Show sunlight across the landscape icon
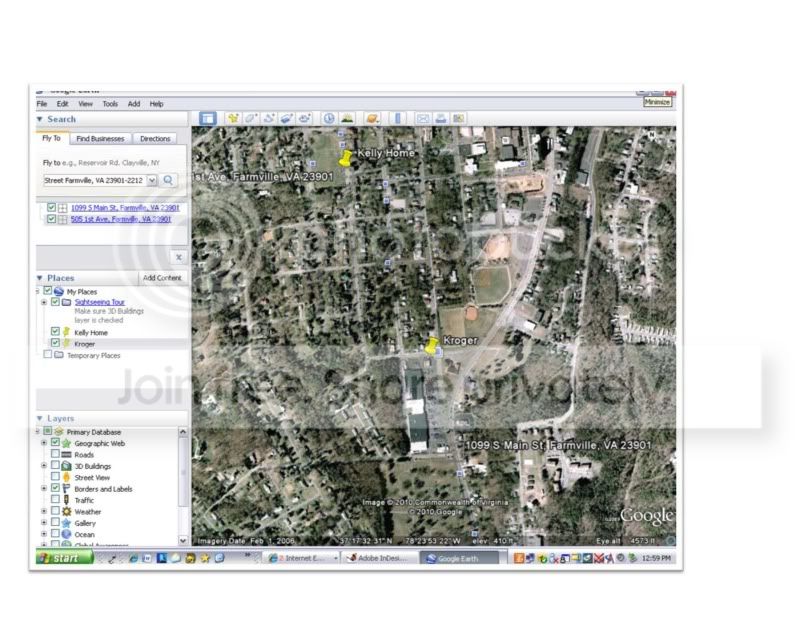The image size is (800, 618). tap(346, 118)
